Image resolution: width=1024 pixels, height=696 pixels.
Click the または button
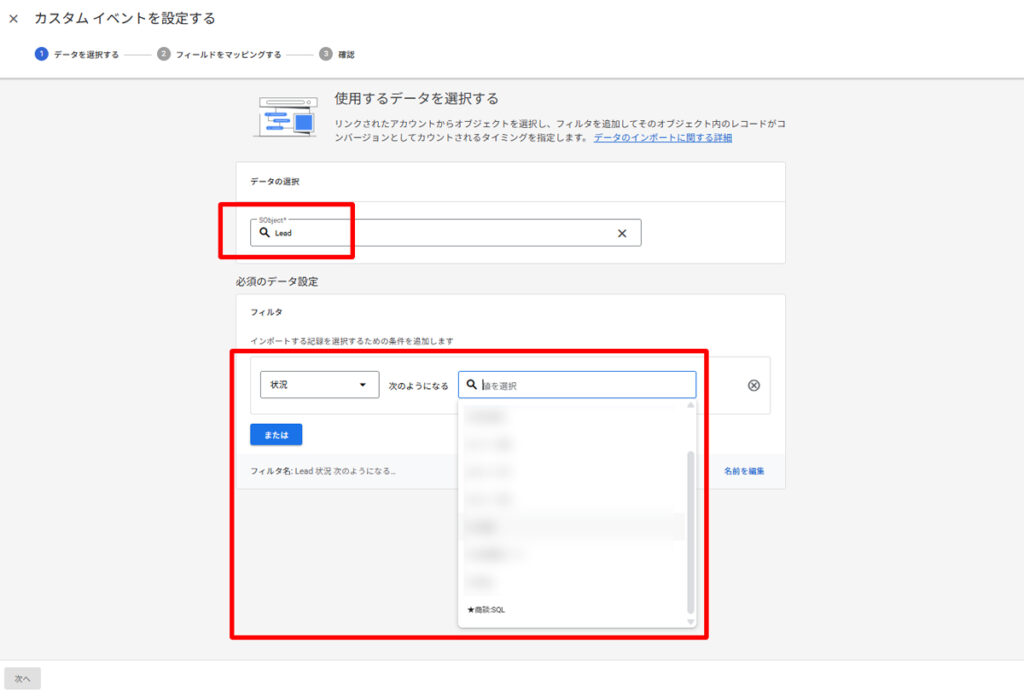point(276,435)
